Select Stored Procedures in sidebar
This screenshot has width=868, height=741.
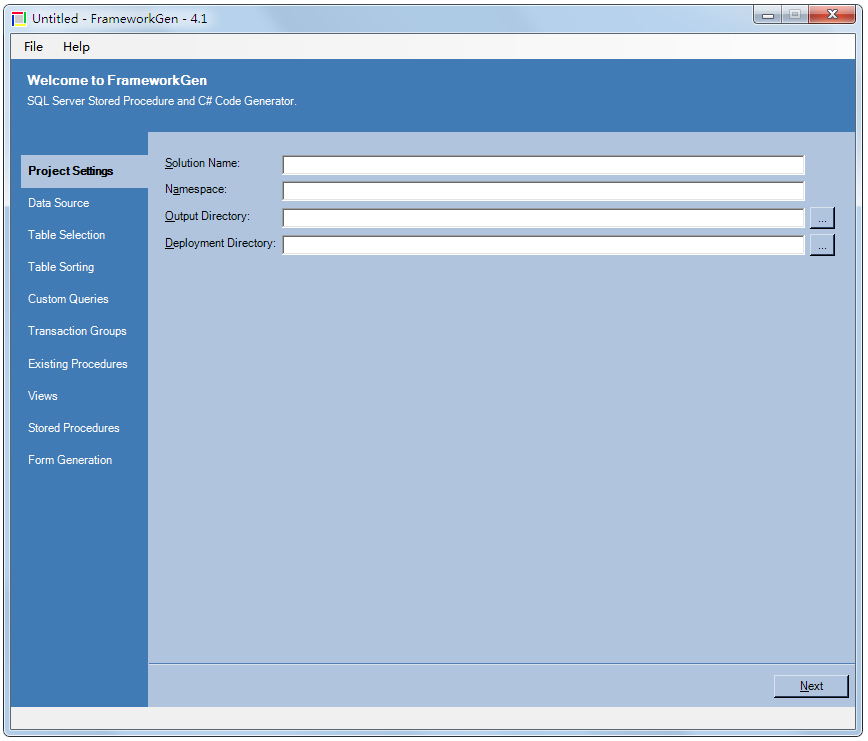pyautogui.click(x=74, y=428)
